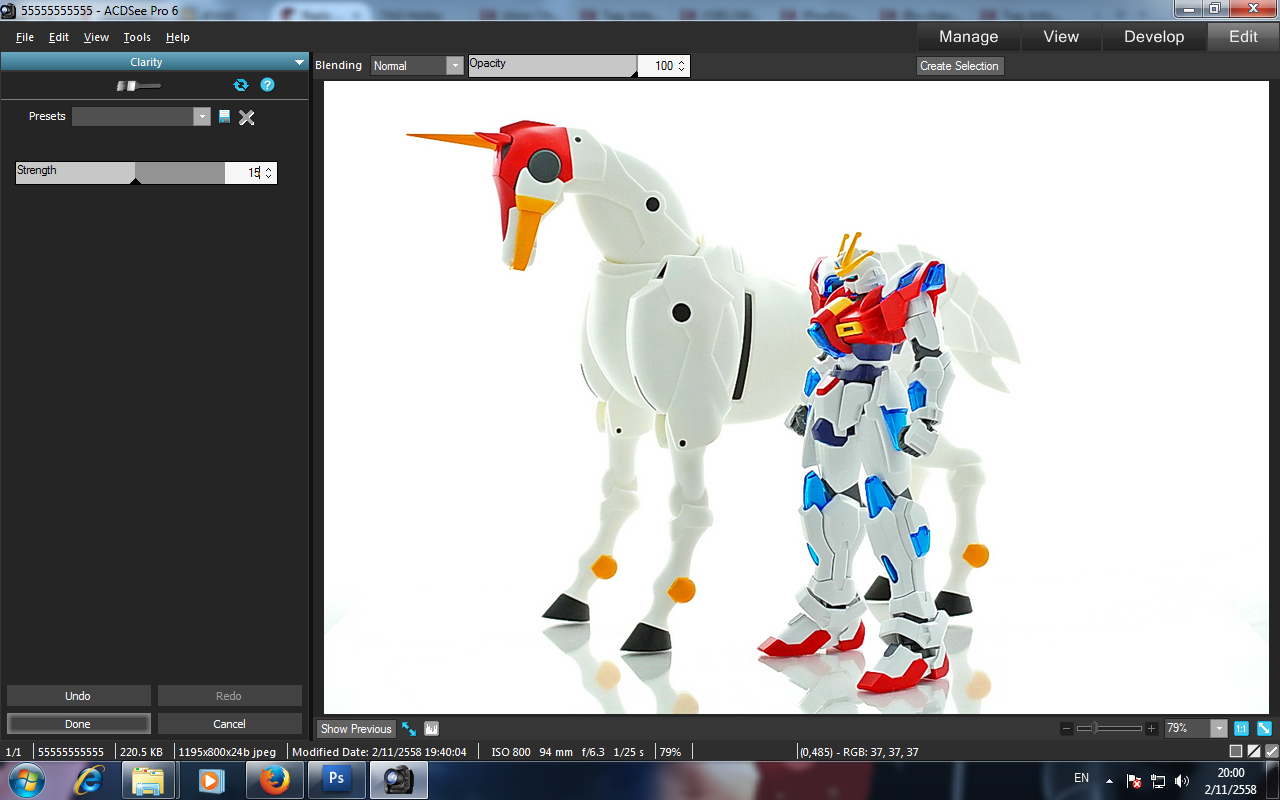Viewport: 1280px width, 800px height.
Task: Delete the preset with the X icon
Action: 247,117
